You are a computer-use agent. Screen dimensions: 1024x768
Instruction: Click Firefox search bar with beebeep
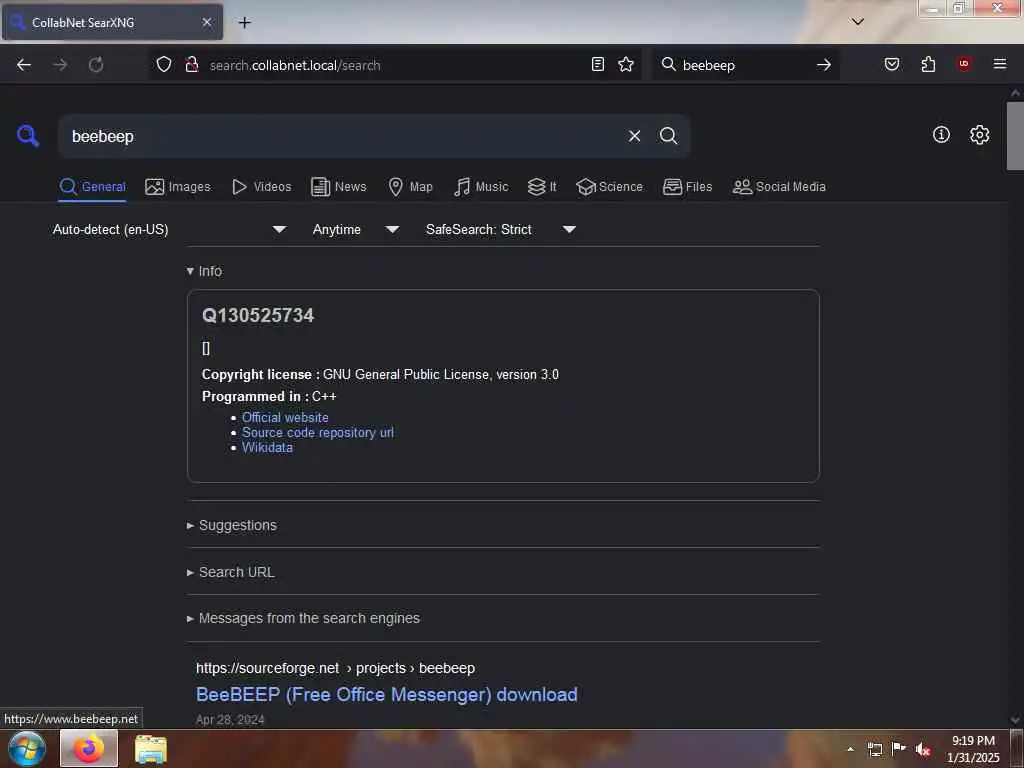[x=744, y=65]
